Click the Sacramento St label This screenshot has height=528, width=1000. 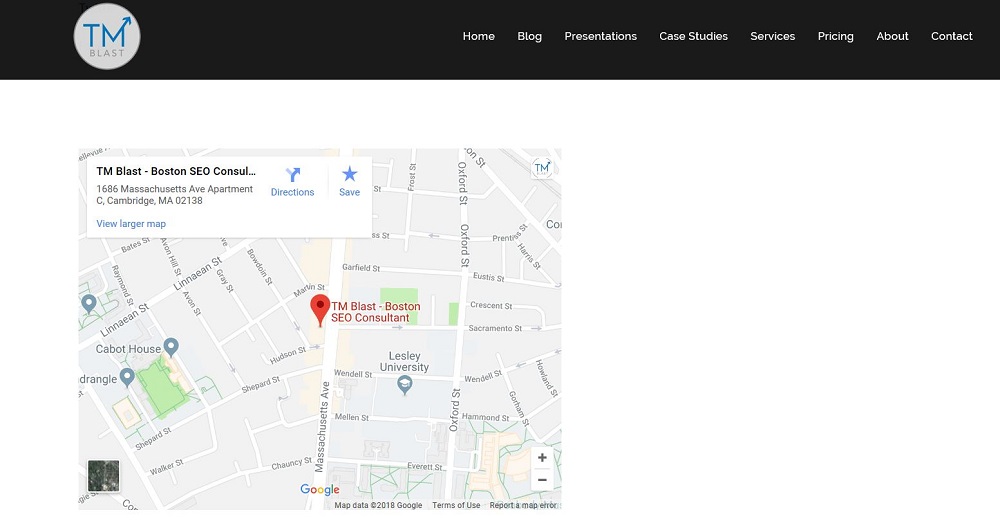pos(495,328)
